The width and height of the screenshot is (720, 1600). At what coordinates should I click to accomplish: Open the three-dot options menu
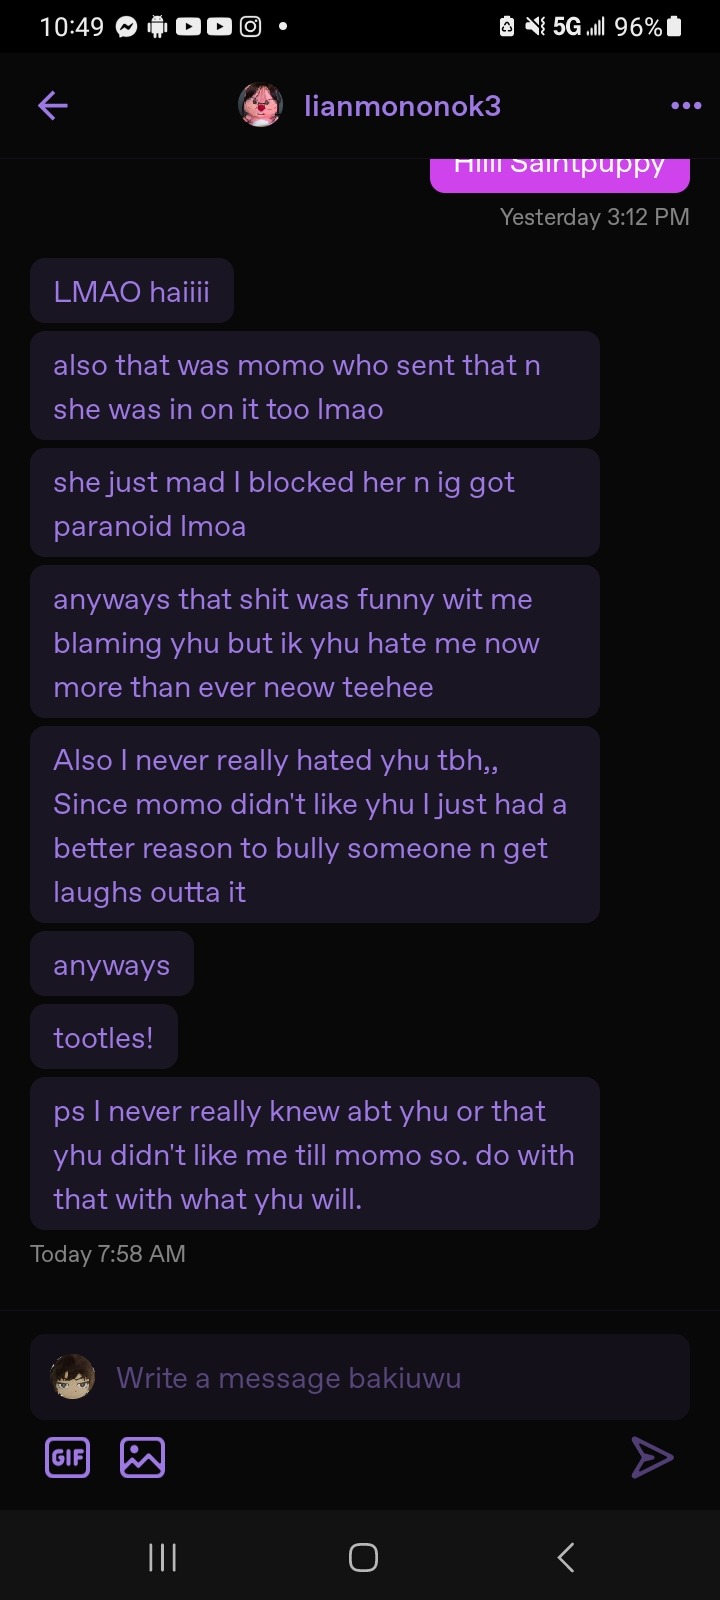tap(686, 105)
